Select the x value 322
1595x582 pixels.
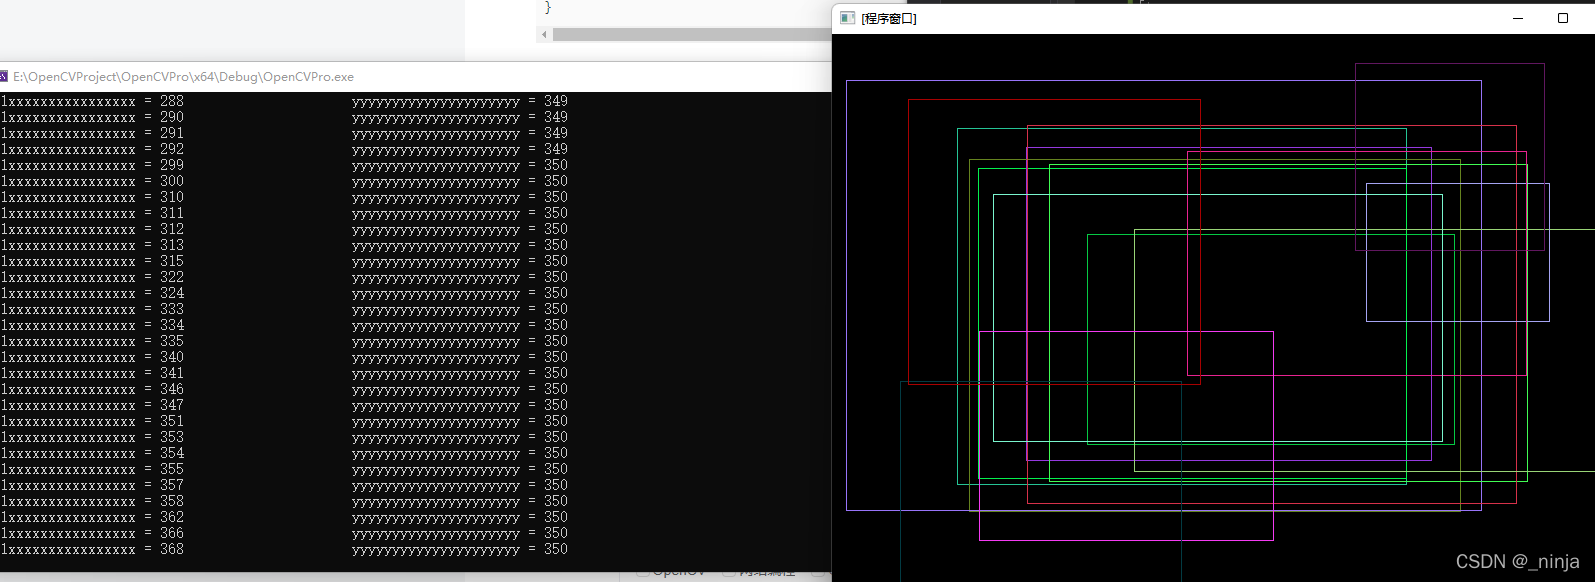pyautogui.click(x=172, y=277)
